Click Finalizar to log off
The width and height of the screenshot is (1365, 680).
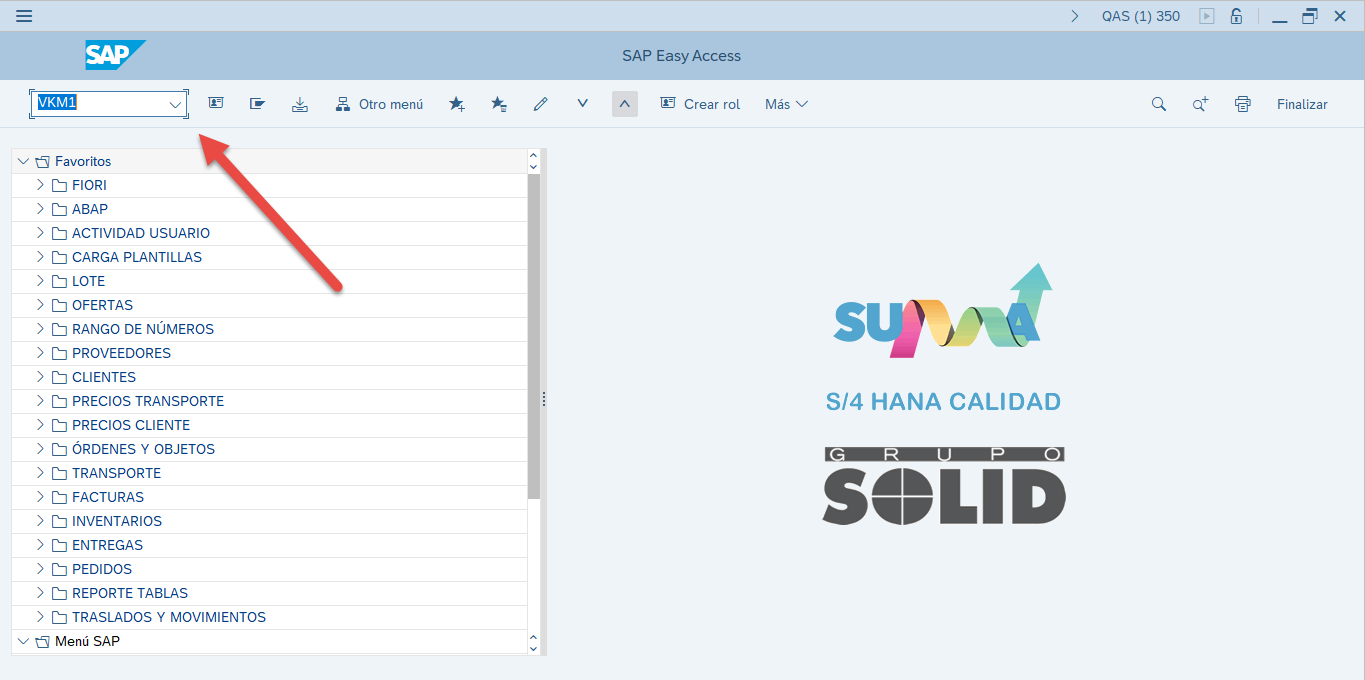(x=1302, y=104)
